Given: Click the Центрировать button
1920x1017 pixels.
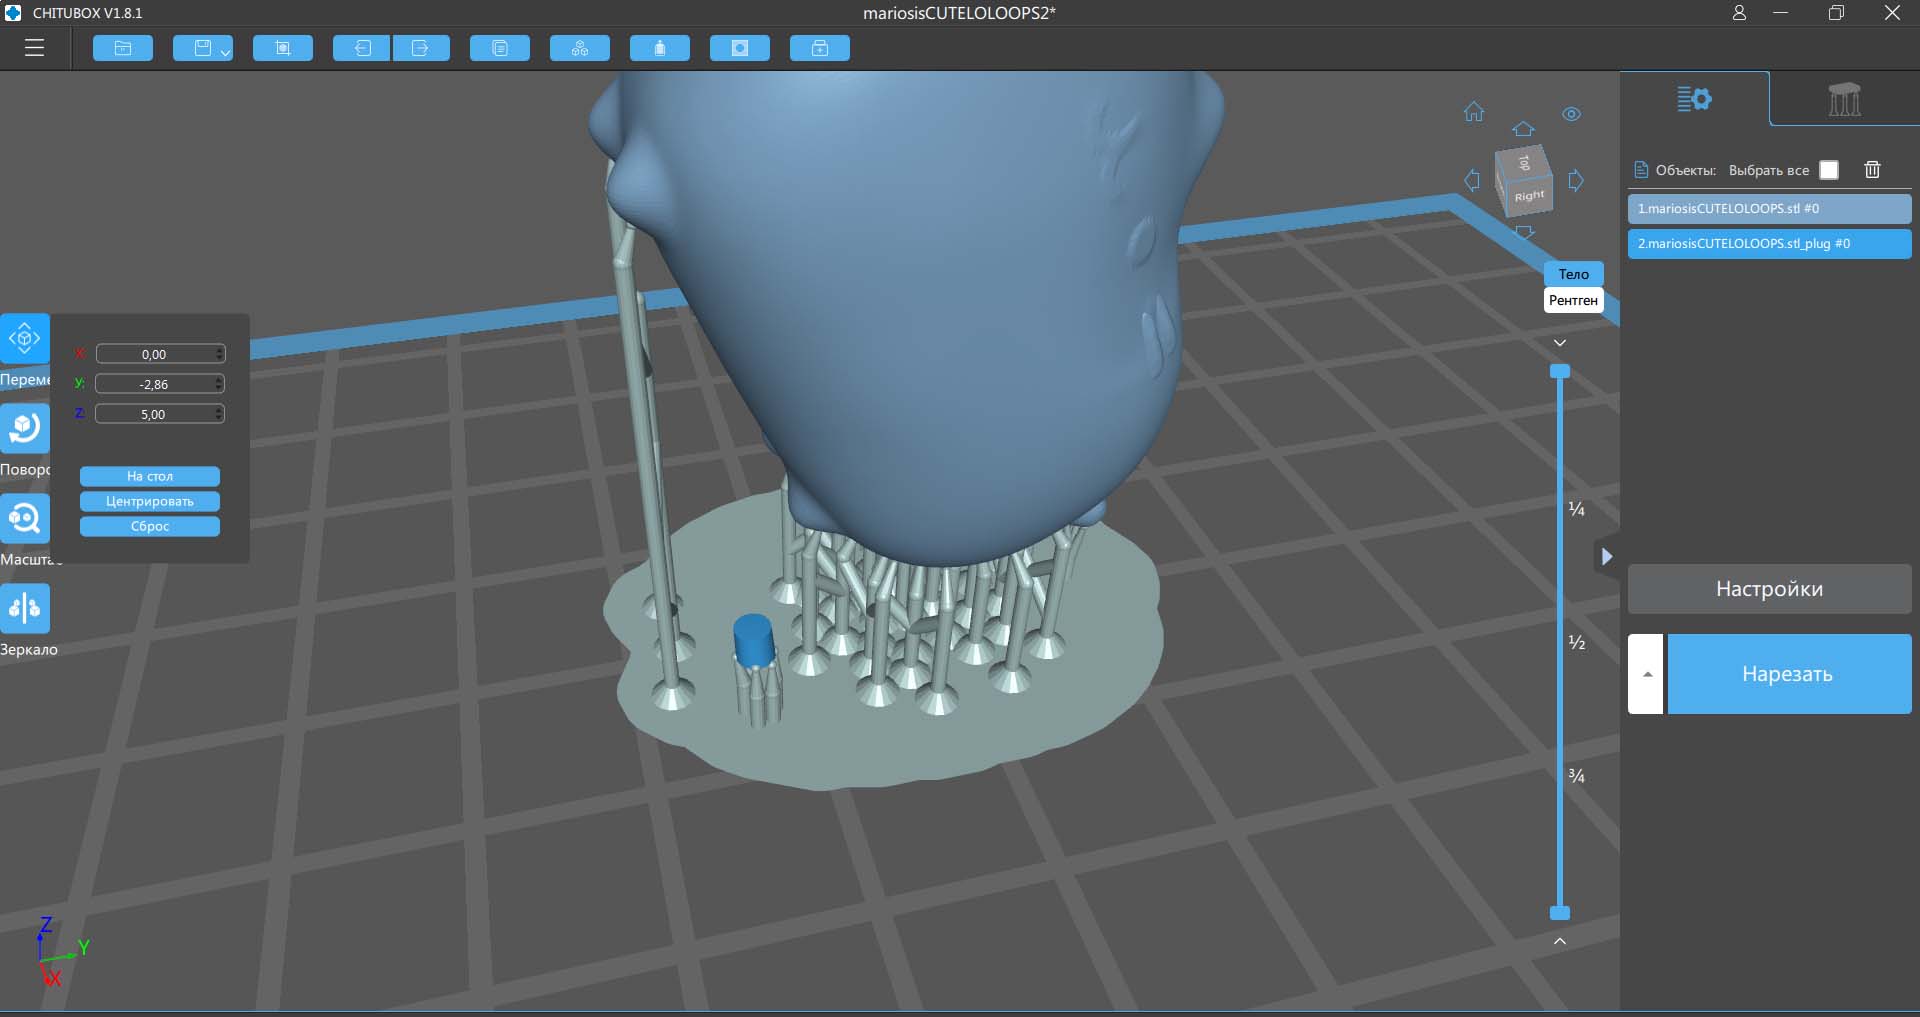Looking at the screenshot, I should click(x=150, y=501).
